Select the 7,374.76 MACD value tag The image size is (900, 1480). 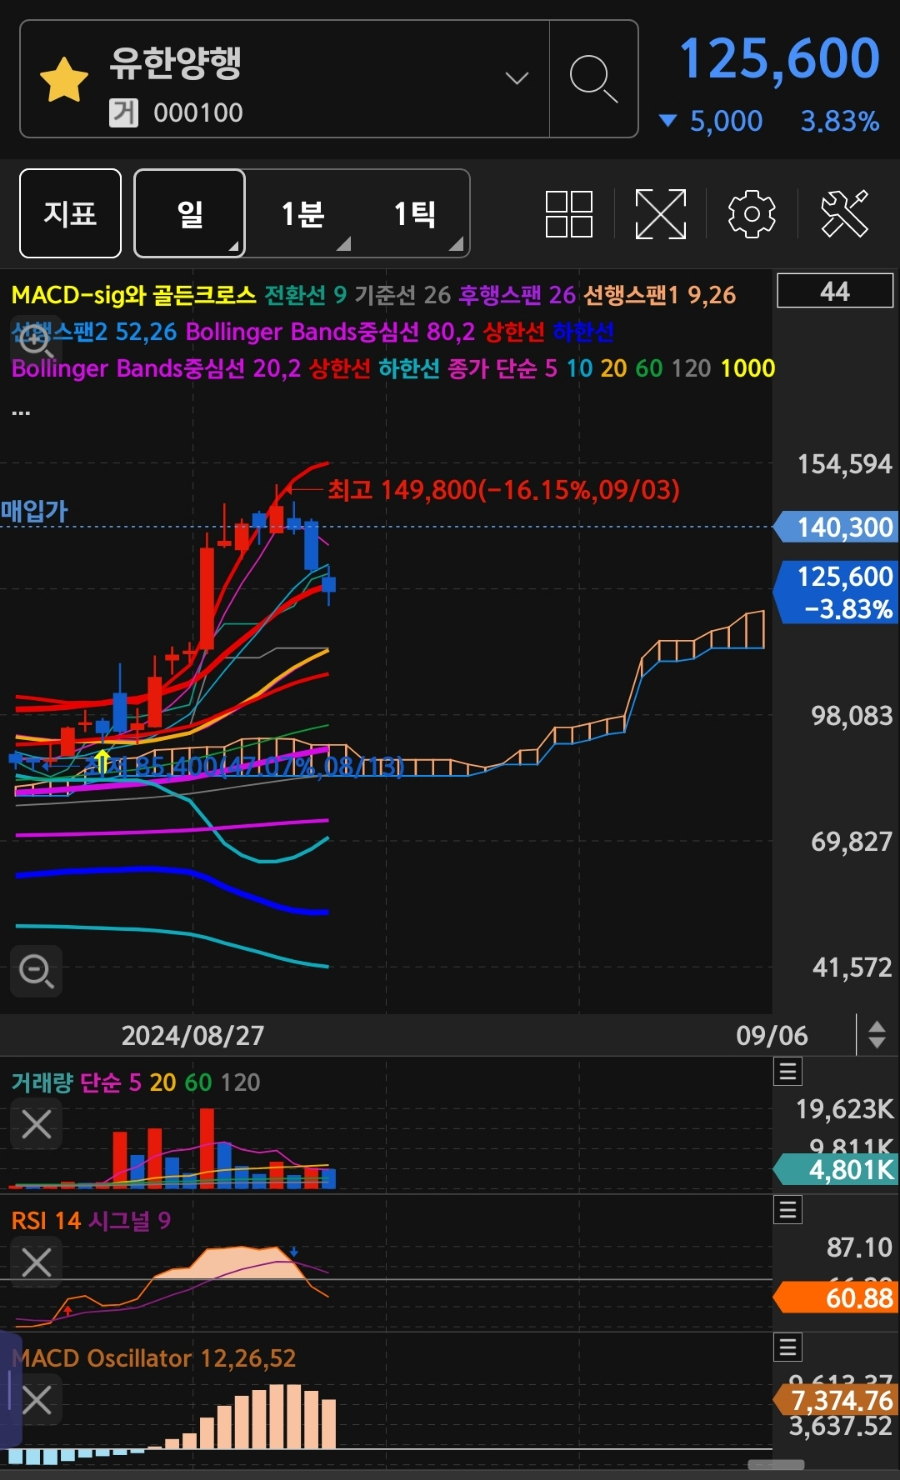pyautogui.click(x=836, y=1400)
